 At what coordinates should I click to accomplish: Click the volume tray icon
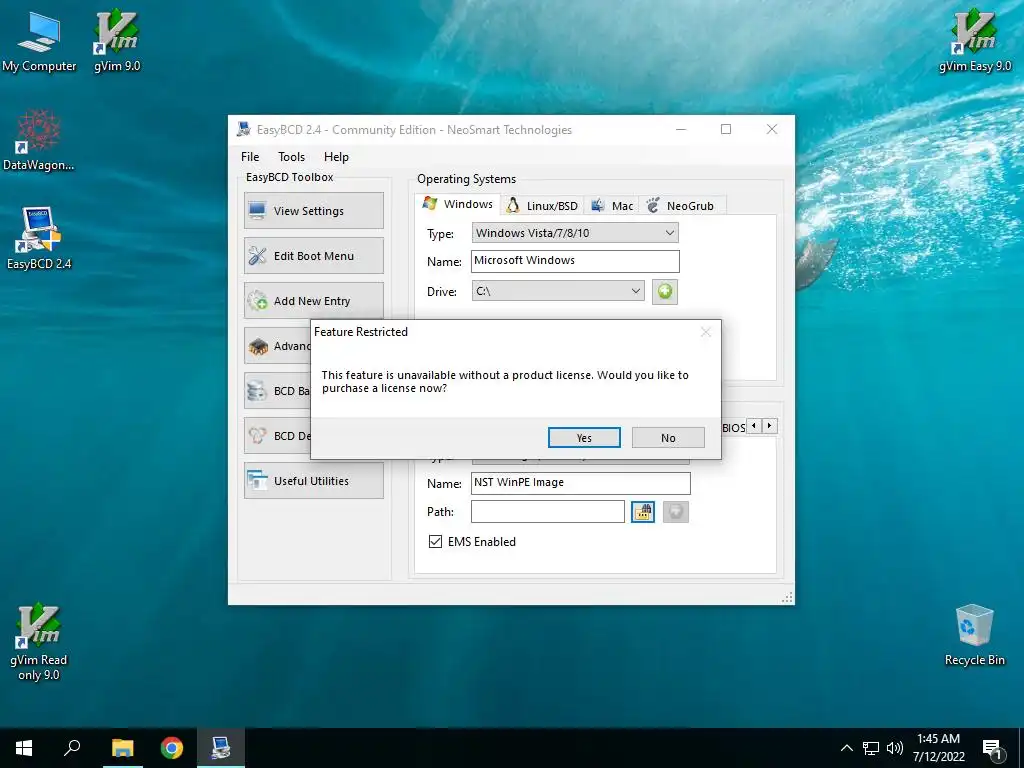pos(895,748)
